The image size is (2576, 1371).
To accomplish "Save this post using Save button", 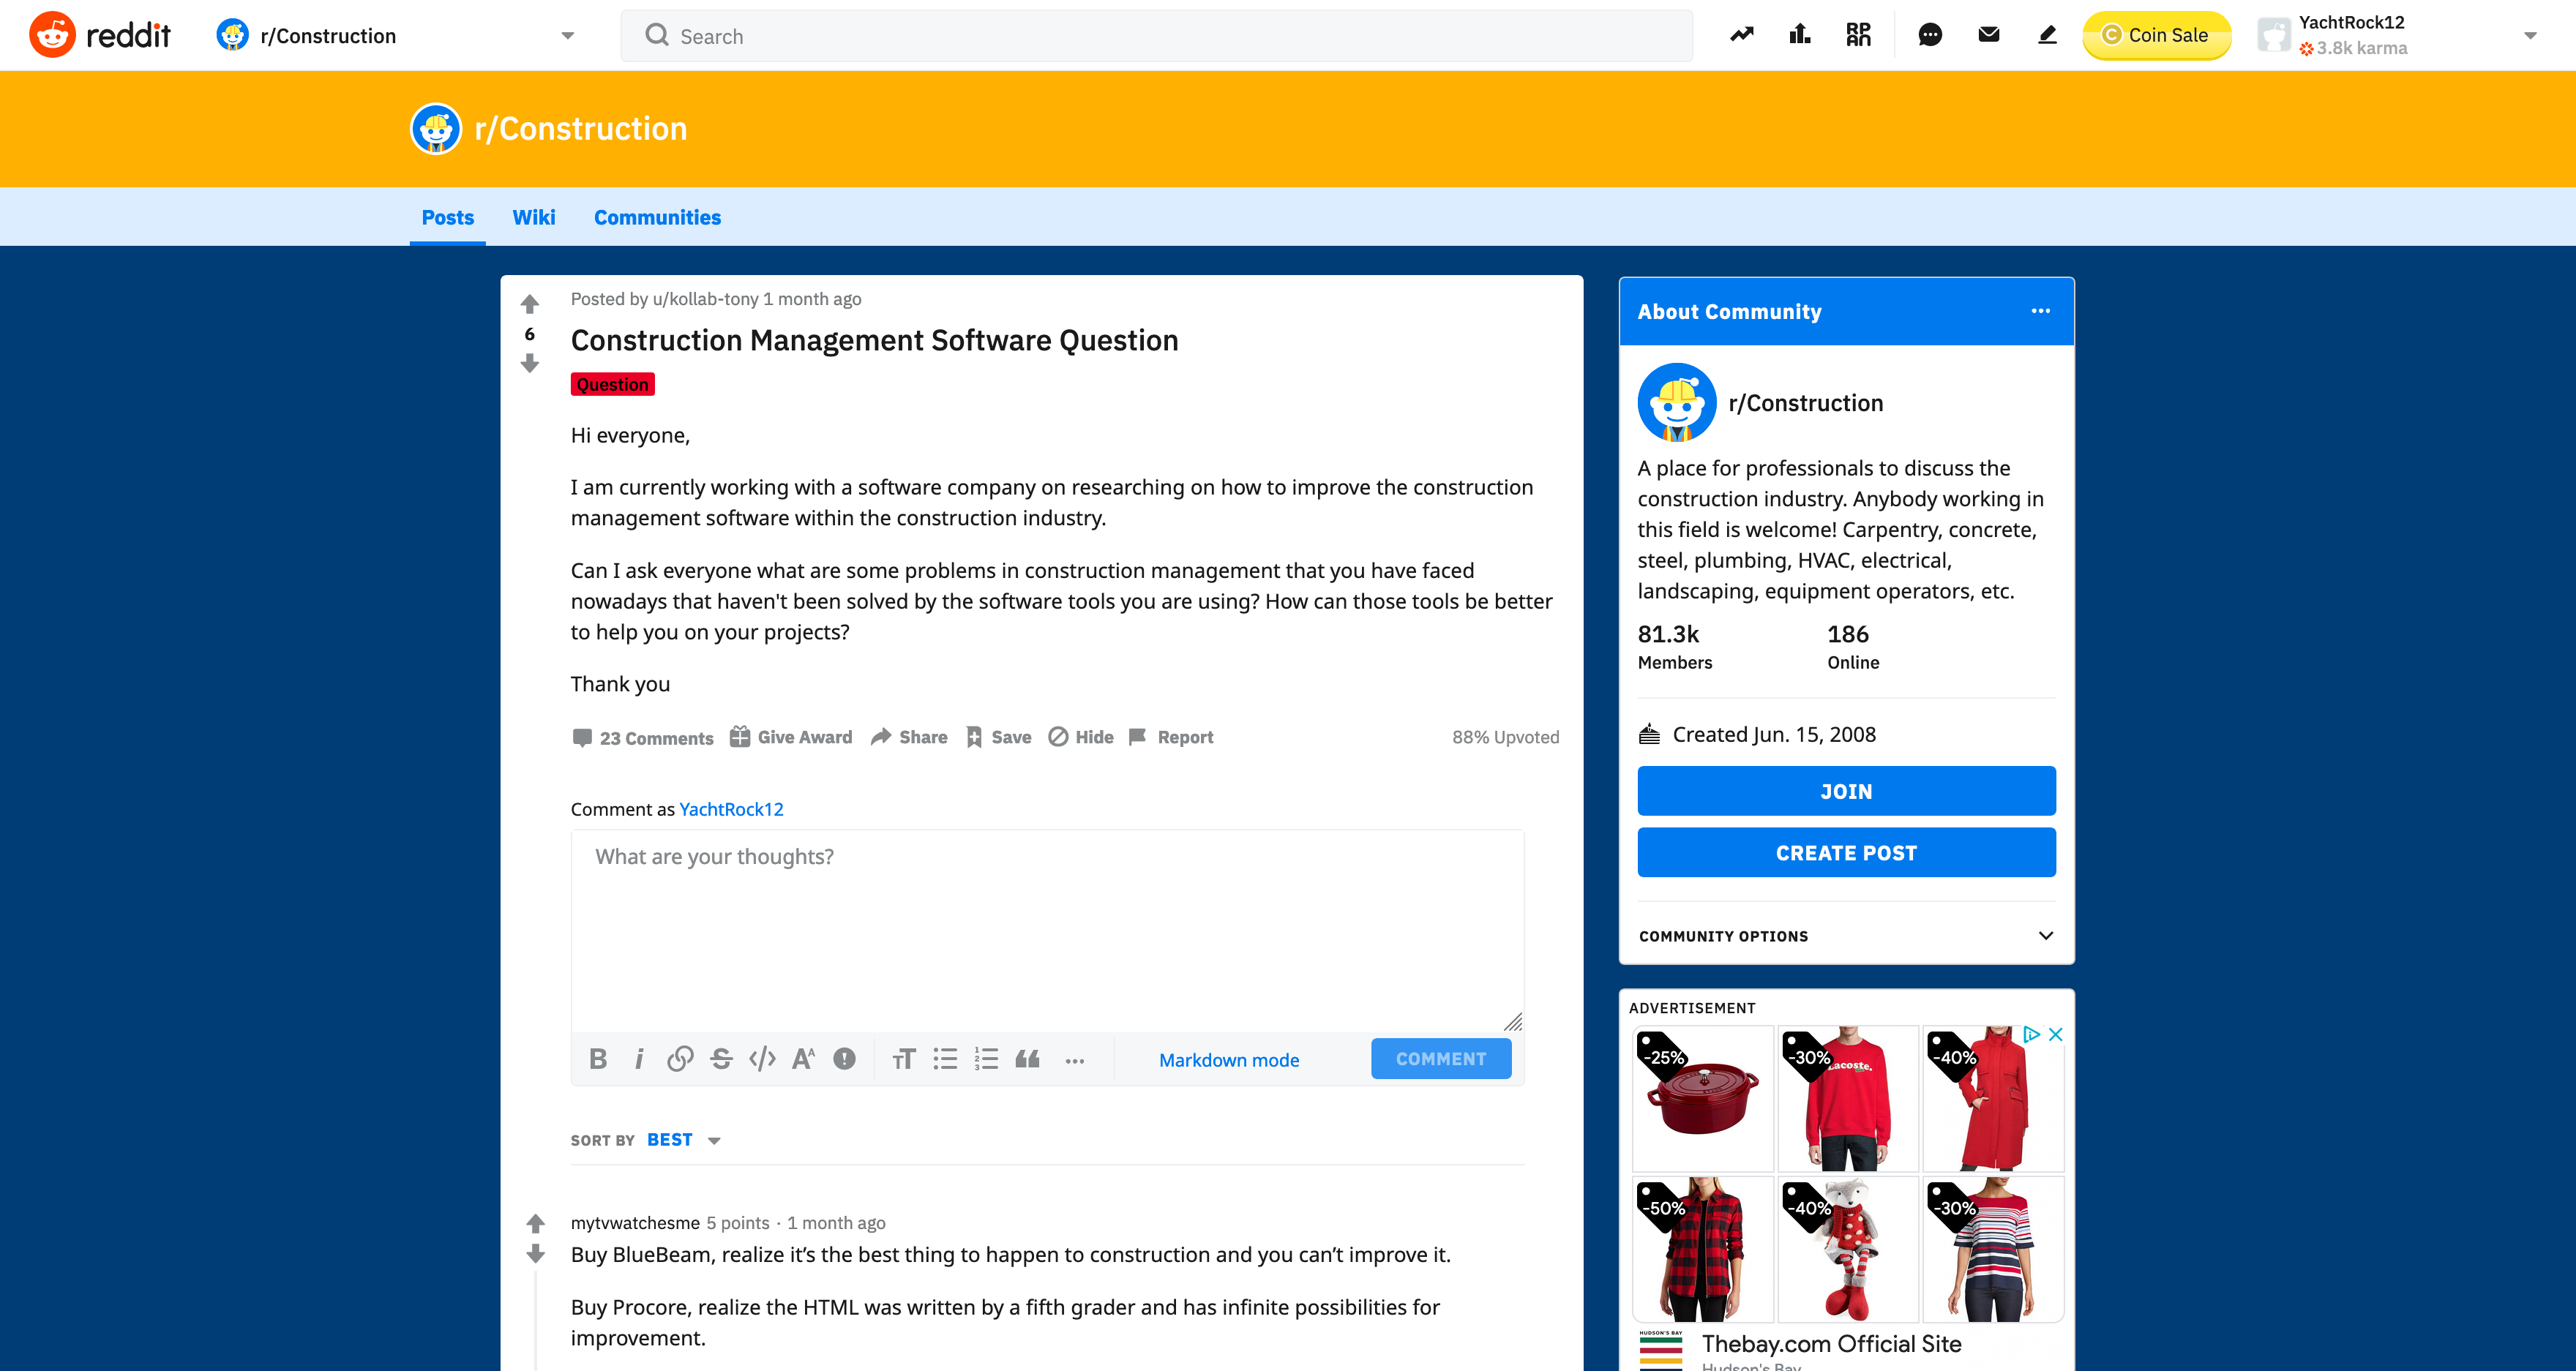I will coord(999,737).
